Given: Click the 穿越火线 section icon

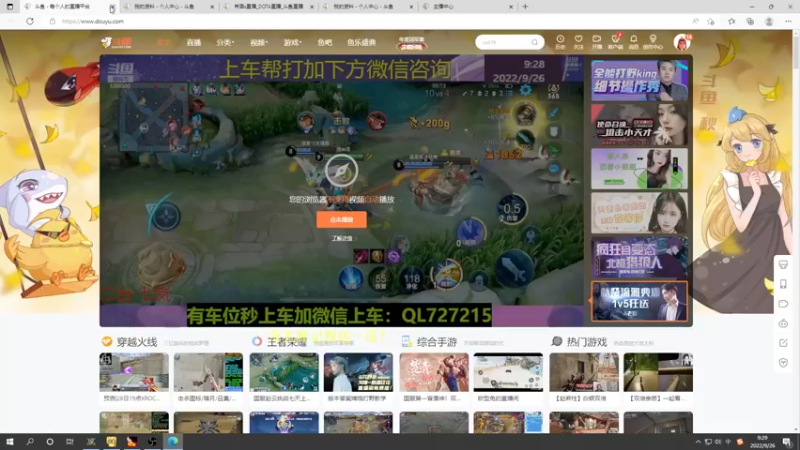Looking at the screenshot, I should click(x=107, y=341).
